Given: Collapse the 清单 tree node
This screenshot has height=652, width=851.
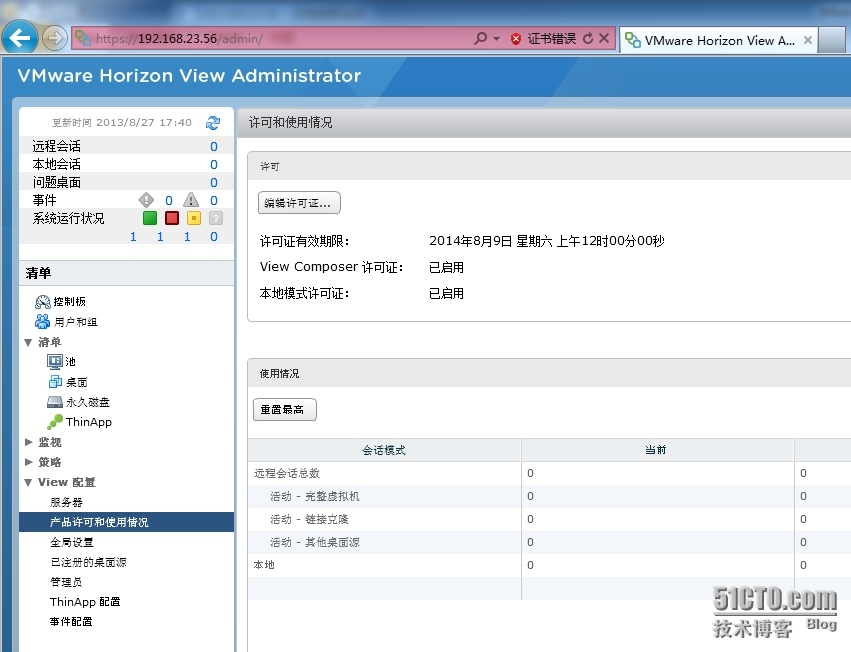Looking at the screenshot, I should coord(28,343).
